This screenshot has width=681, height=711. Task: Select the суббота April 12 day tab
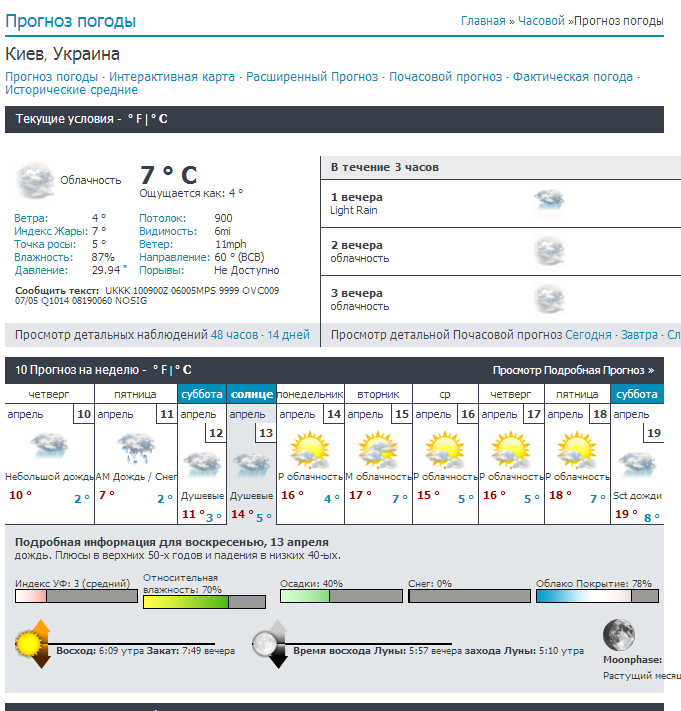(x=202, y=394)
